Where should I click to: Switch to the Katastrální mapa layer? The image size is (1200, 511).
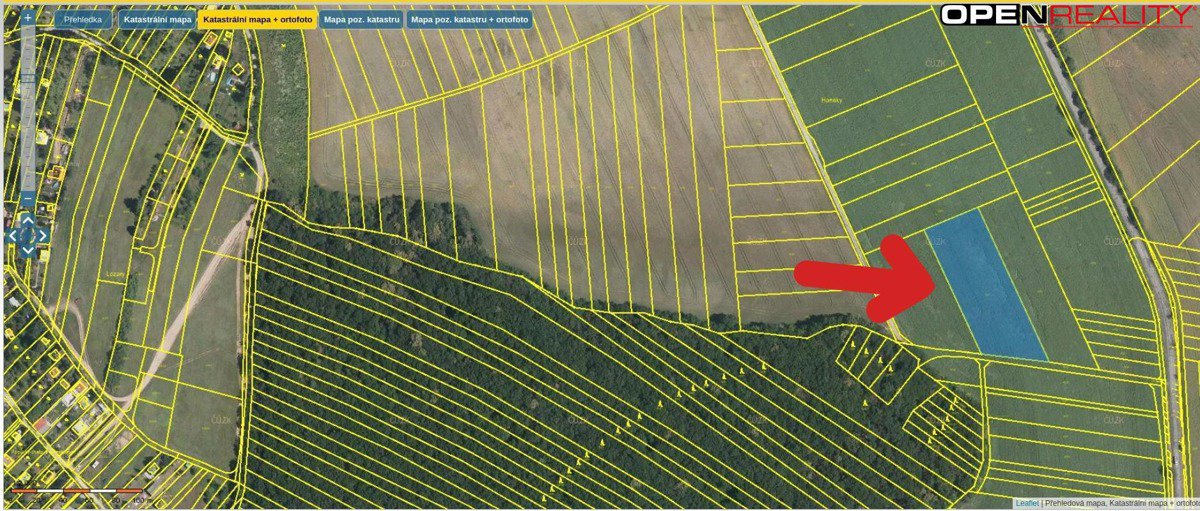(x=157, y=19)
